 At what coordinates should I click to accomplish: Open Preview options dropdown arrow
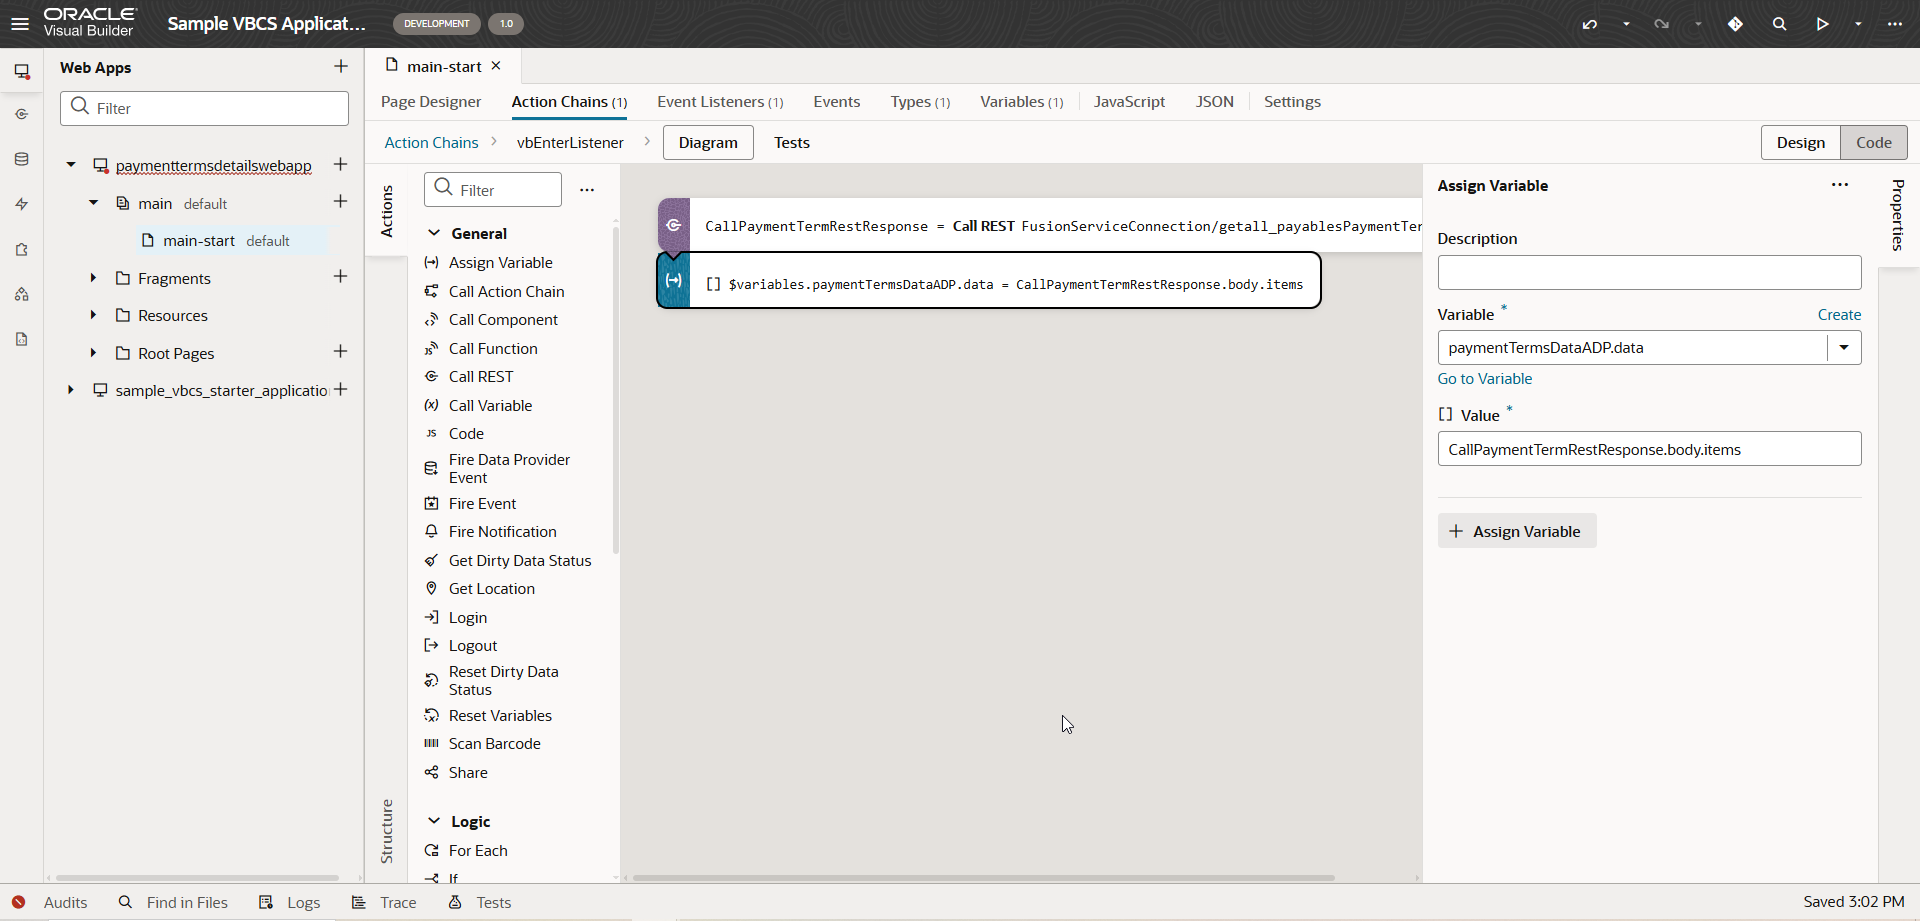pyautogui.click(x=1858, y=24)
